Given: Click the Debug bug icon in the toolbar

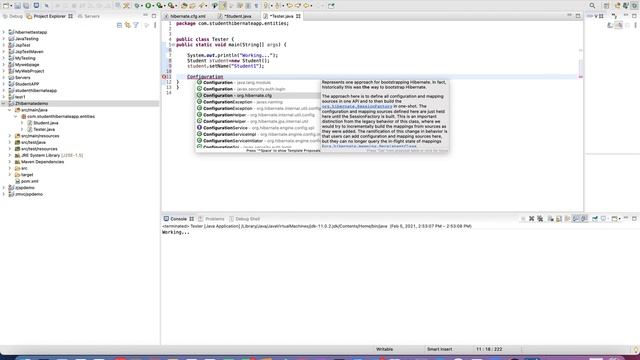Looking at the screenshot, I should coord(137,6).
